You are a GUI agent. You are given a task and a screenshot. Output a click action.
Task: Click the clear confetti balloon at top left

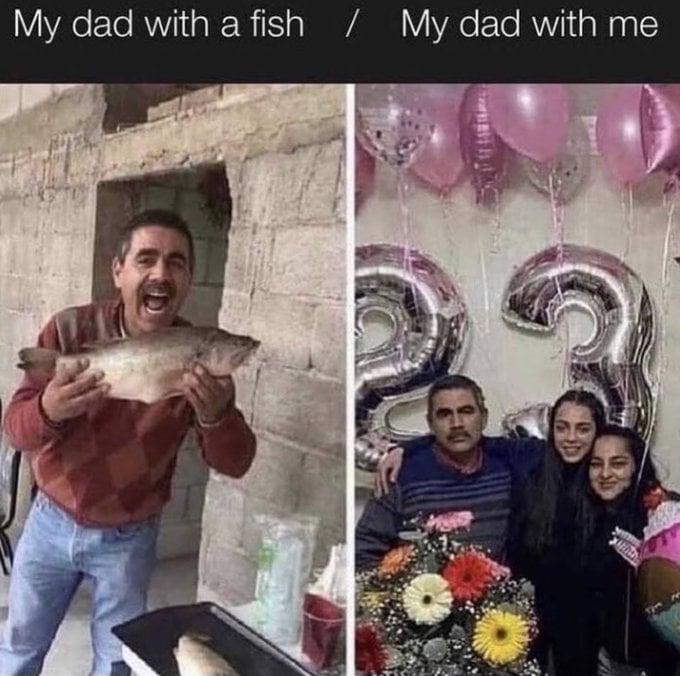[x=395, y=124]
